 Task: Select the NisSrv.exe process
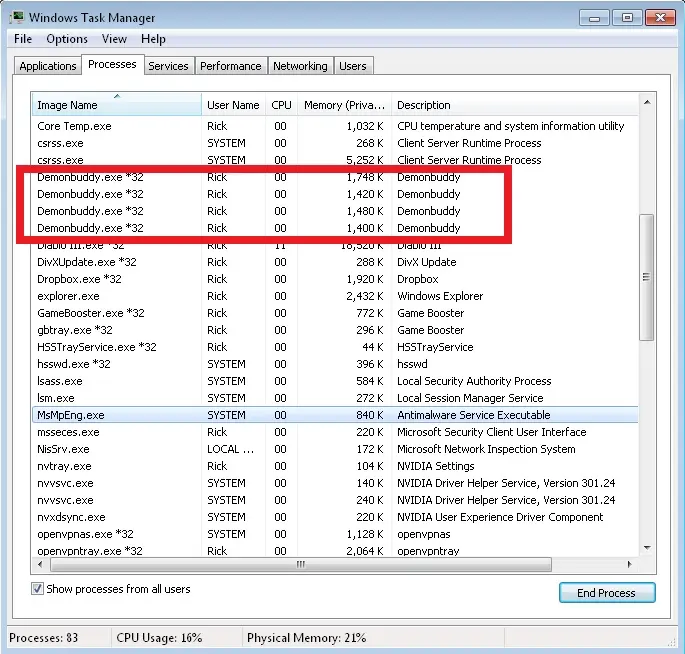coord(335,449)
